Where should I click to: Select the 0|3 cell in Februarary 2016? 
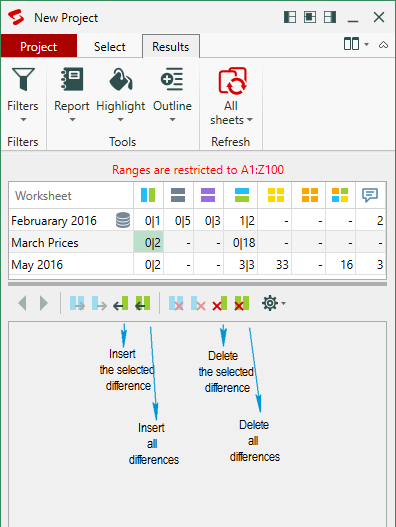pyautogui.click(x=209, y=220)
